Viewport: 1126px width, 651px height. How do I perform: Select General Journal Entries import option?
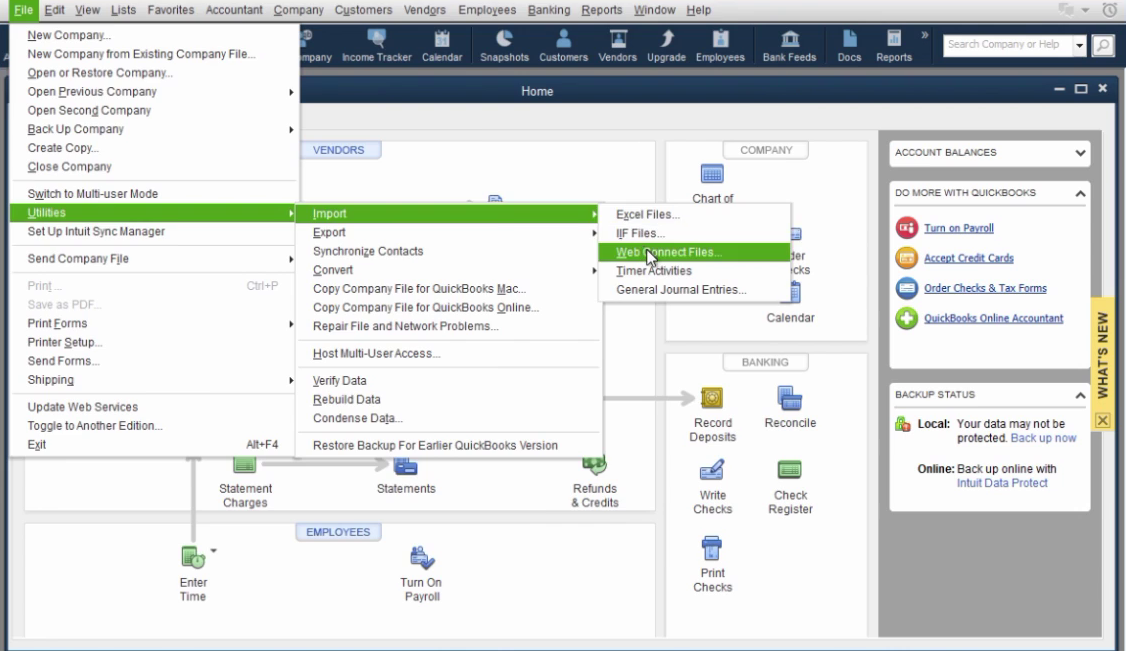[x=694, y=289]
